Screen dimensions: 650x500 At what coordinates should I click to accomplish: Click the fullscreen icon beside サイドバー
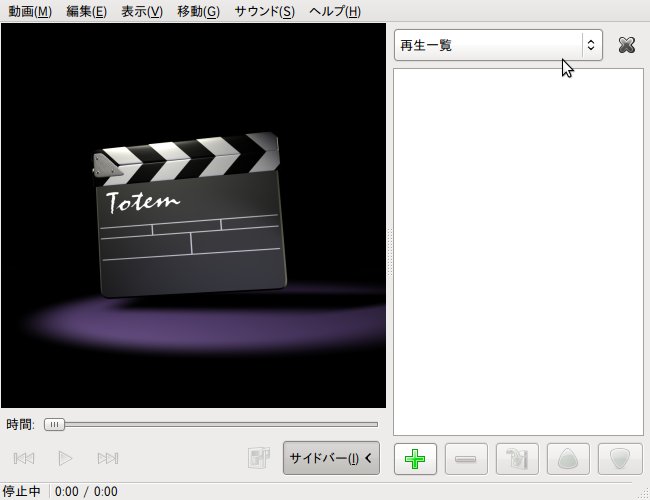[259, 458]
